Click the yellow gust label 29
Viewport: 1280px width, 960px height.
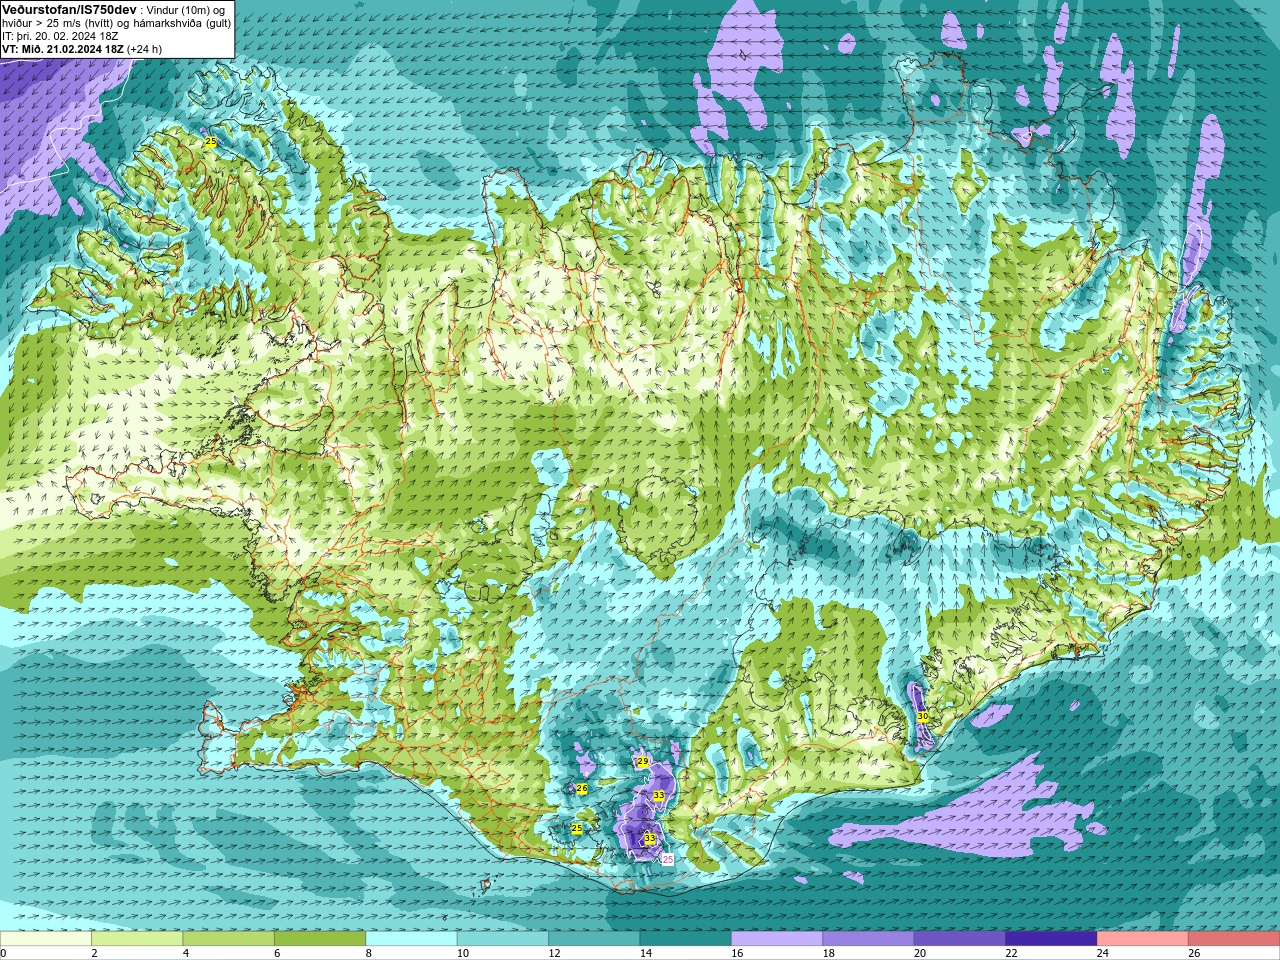[x=643, y=762]
